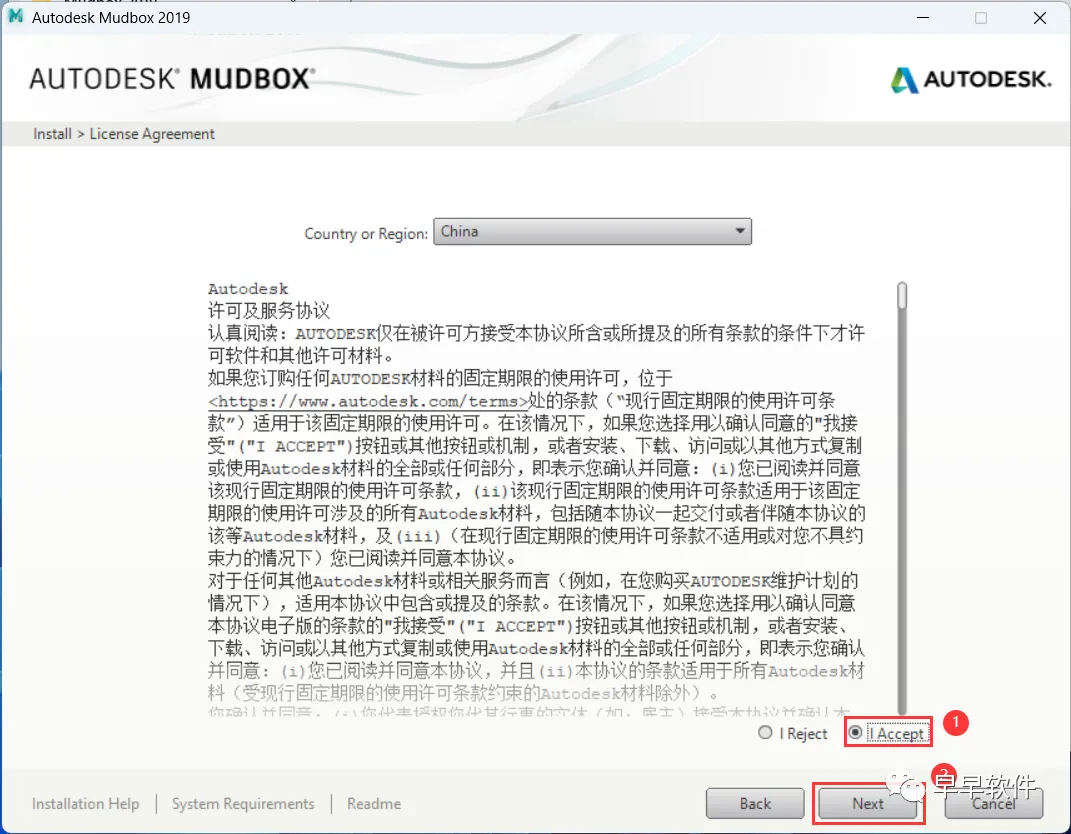Click the 'Install > License Agreement' breadcrumb text

point(124,134)
